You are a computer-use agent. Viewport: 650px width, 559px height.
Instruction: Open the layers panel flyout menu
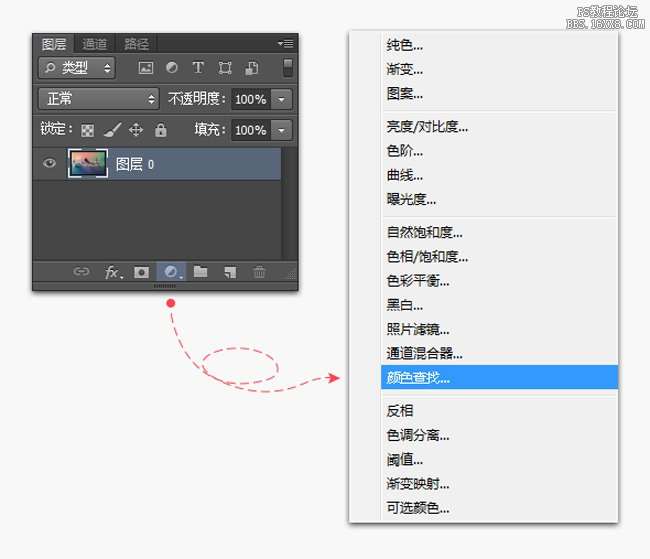(x=286, y=44)
